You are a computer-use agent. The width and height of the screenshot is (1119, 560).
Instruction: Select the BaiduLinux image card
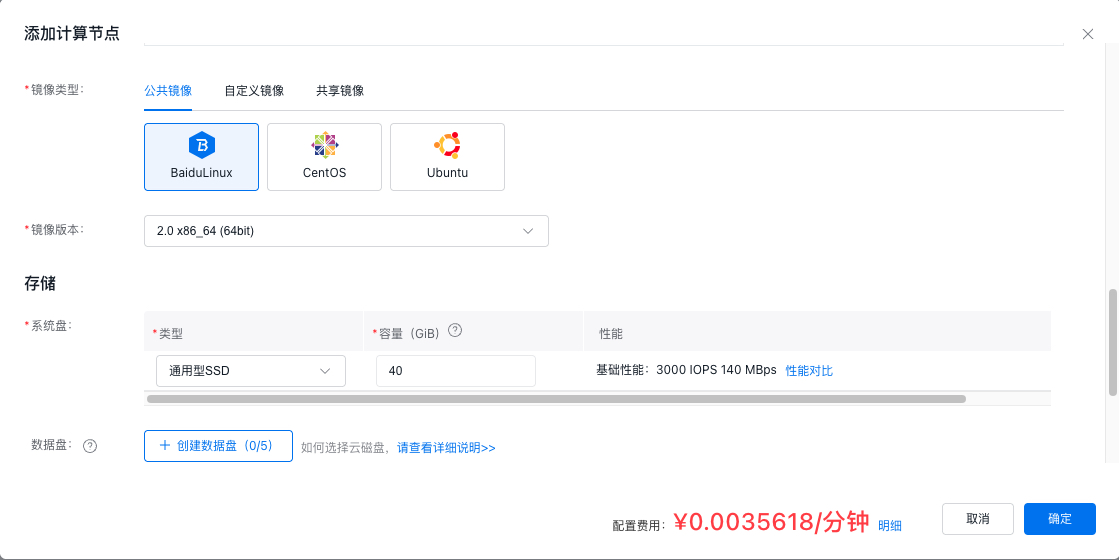tap(201, 157)
